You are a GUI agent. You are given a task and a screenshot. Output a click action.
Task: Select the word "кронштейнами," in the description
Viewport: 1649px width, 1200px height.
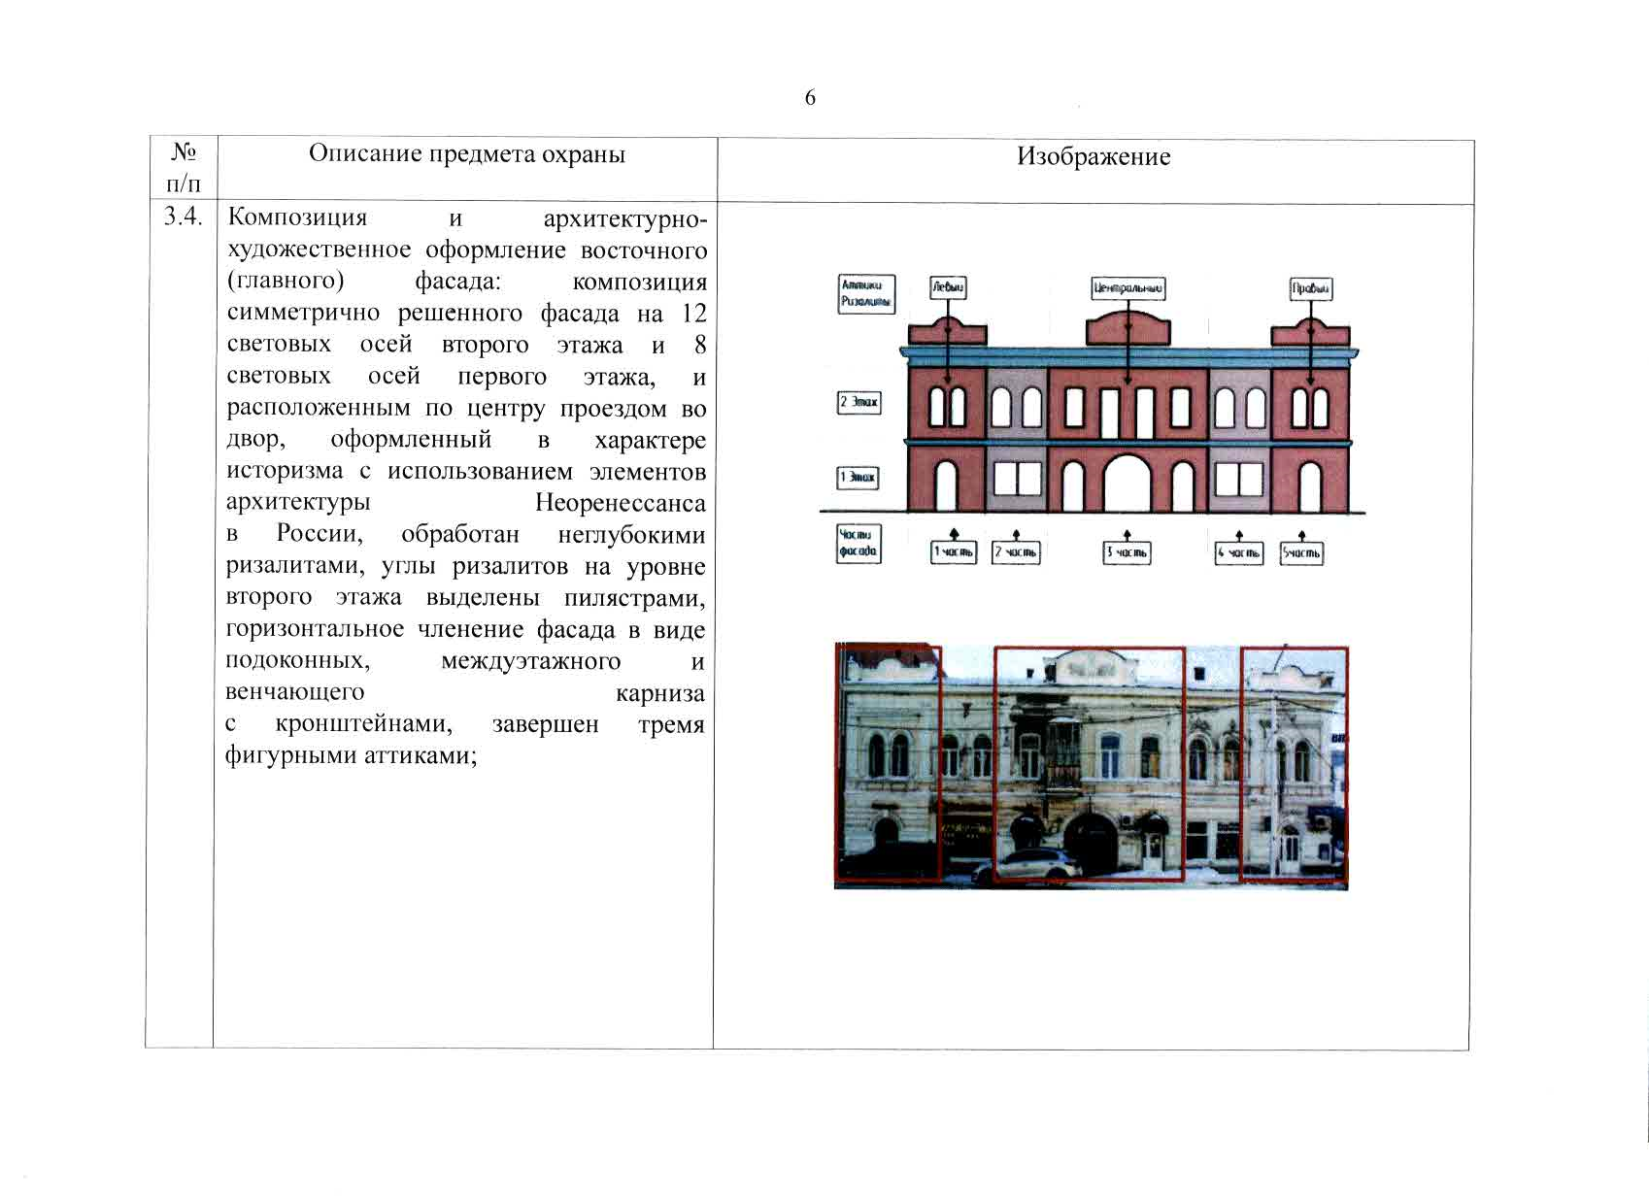coord(364,724)
